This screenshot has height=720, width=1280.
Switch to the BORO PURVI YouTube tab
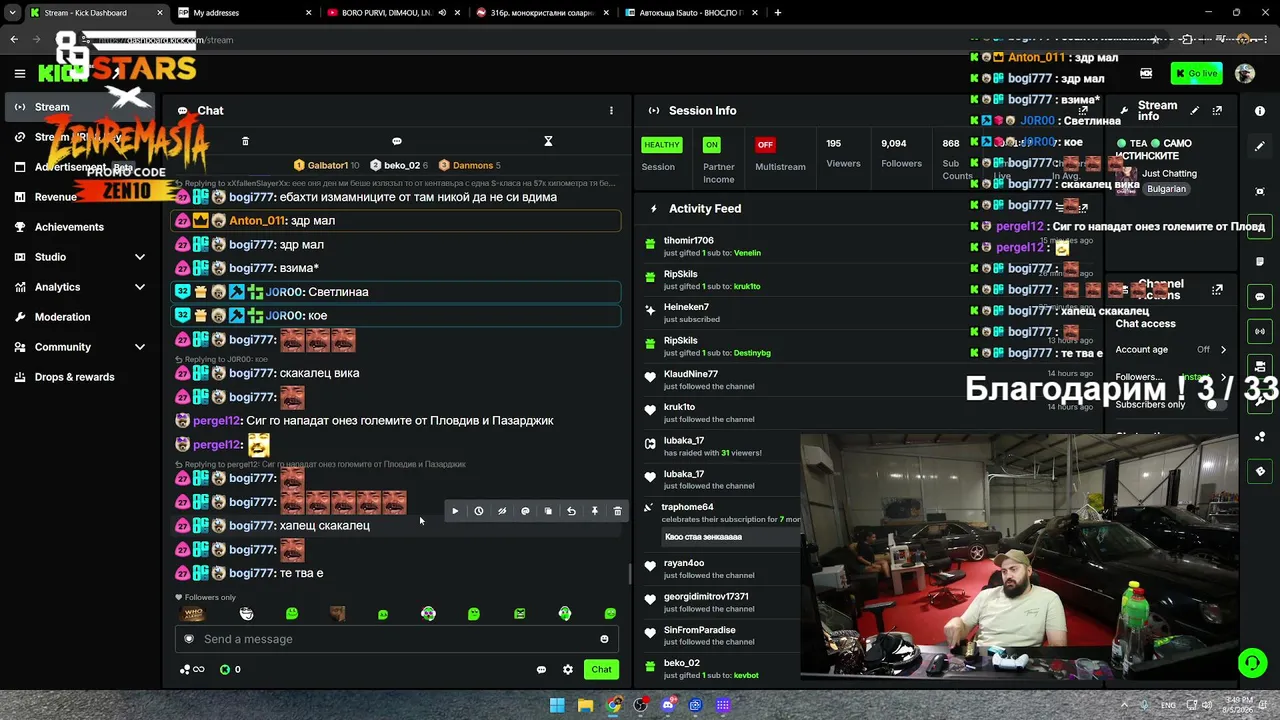[393, 13]
